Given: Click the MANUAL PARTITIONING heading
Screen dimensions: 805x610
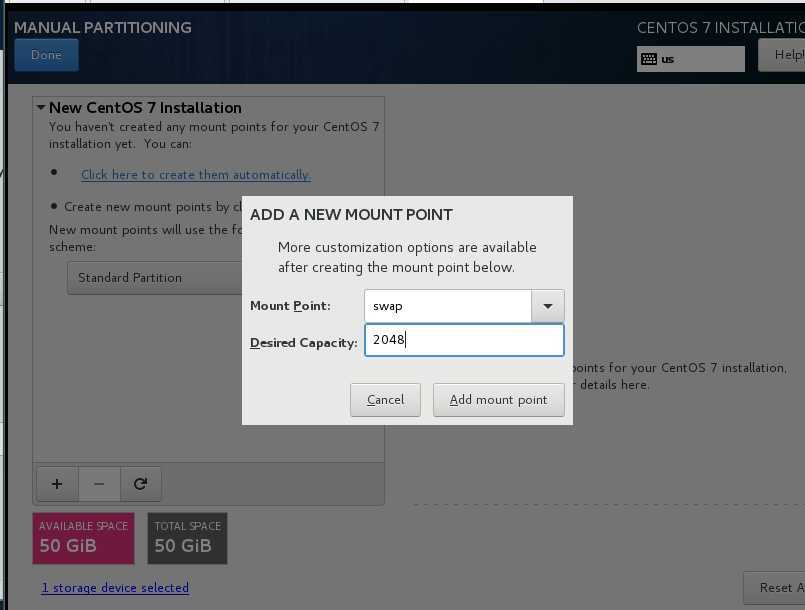Looking at the screenshot, I should click(103, 27).
